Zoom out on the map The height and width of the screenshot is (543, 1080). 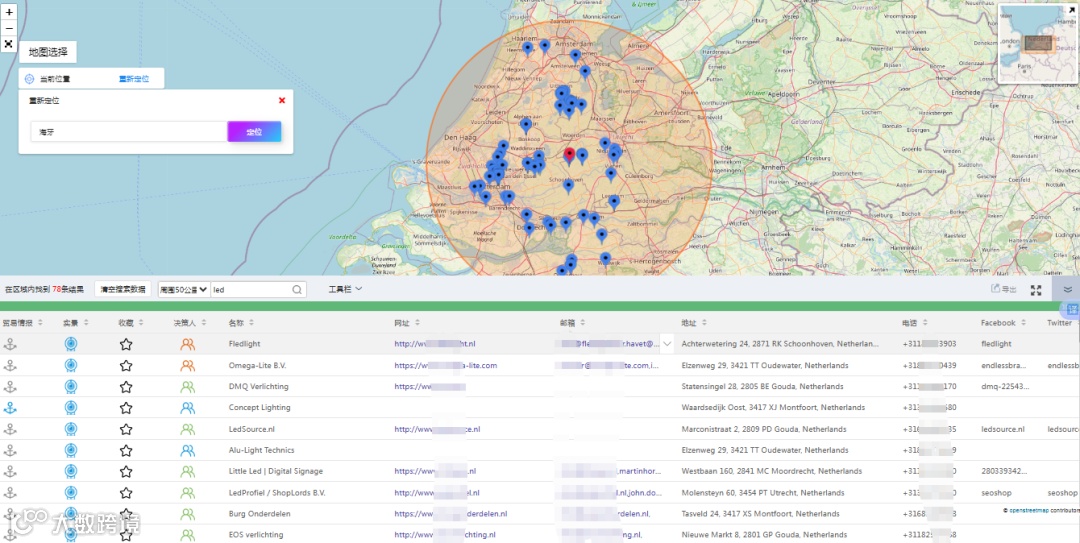pos(8,28)
